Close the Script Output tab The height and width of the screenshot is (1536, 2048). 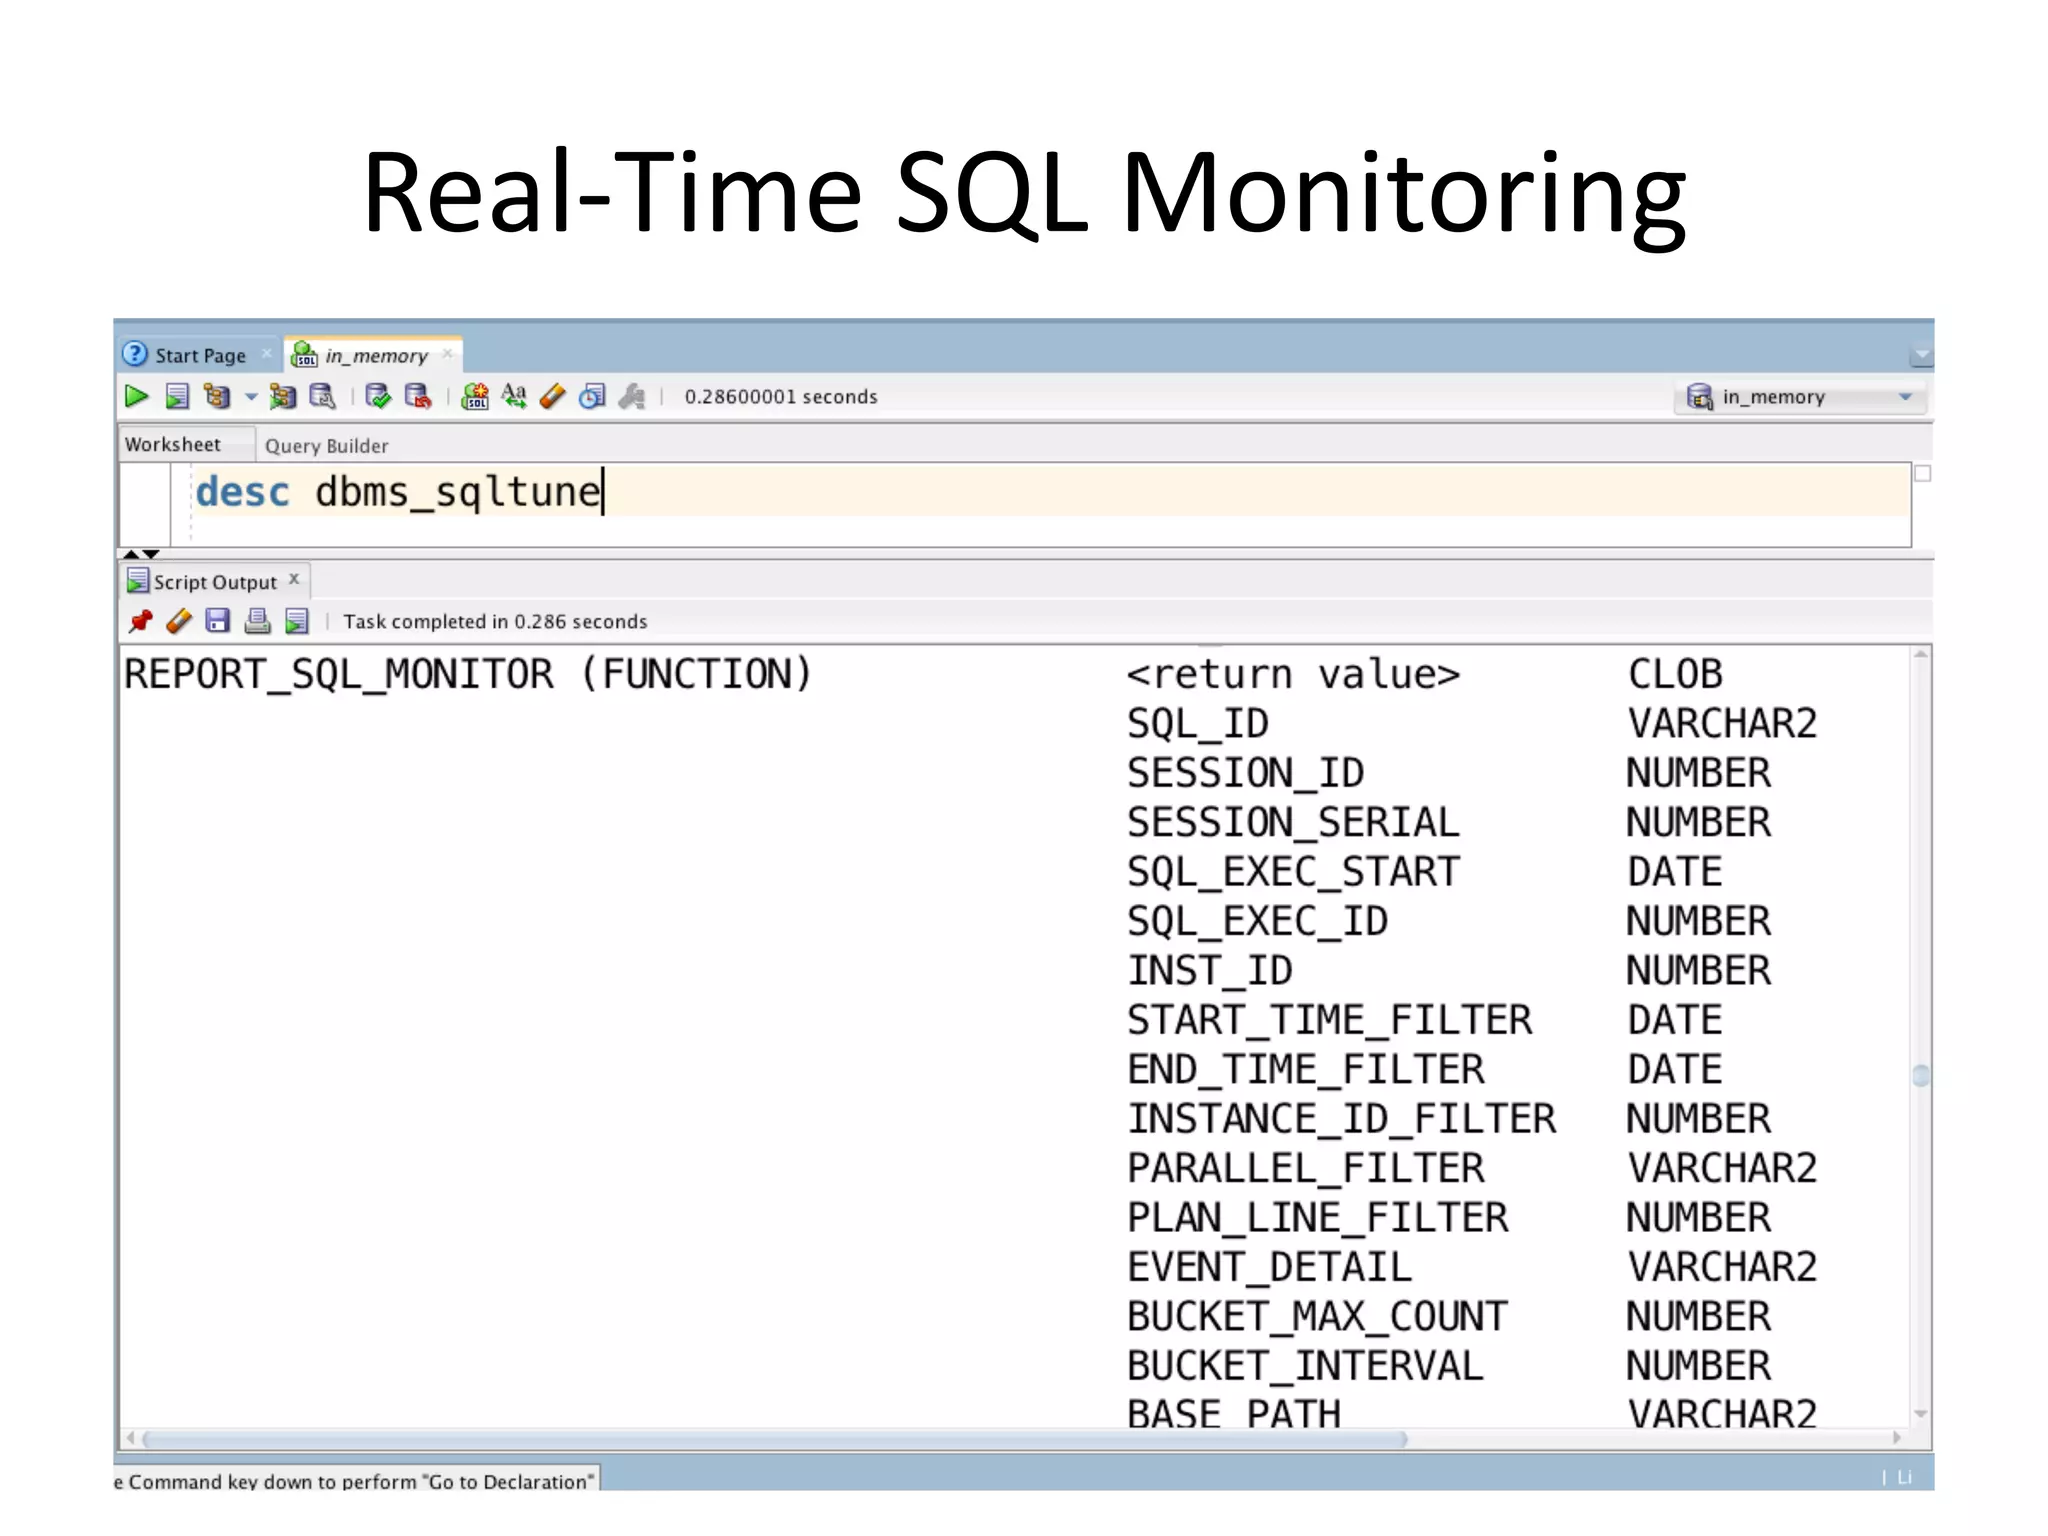pos(294,579)
